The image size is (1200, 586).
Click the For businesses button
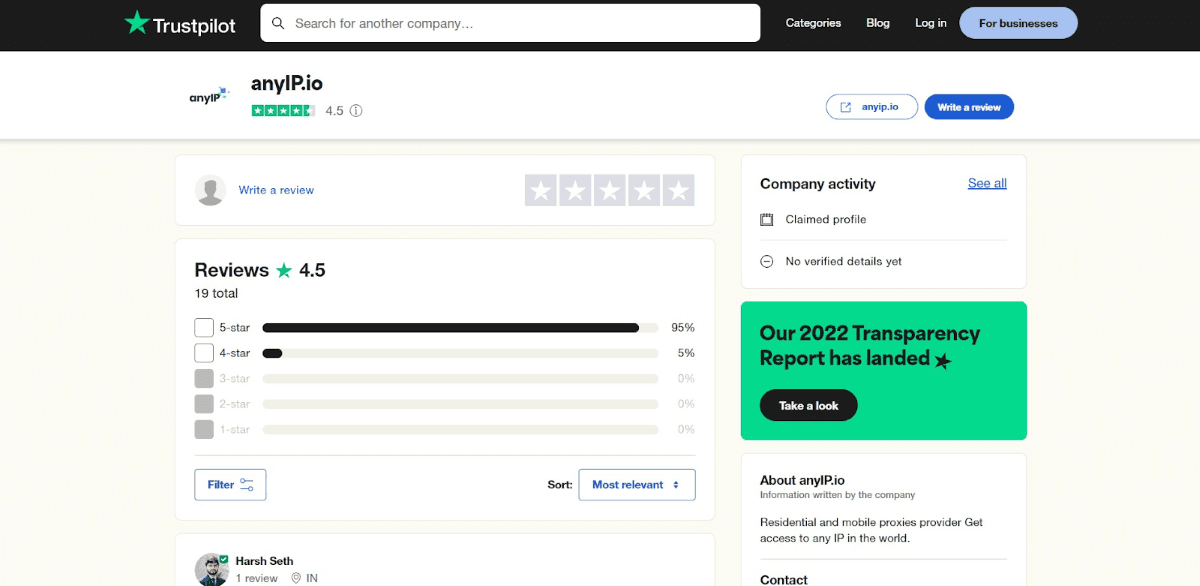(x=1018, y=23)
